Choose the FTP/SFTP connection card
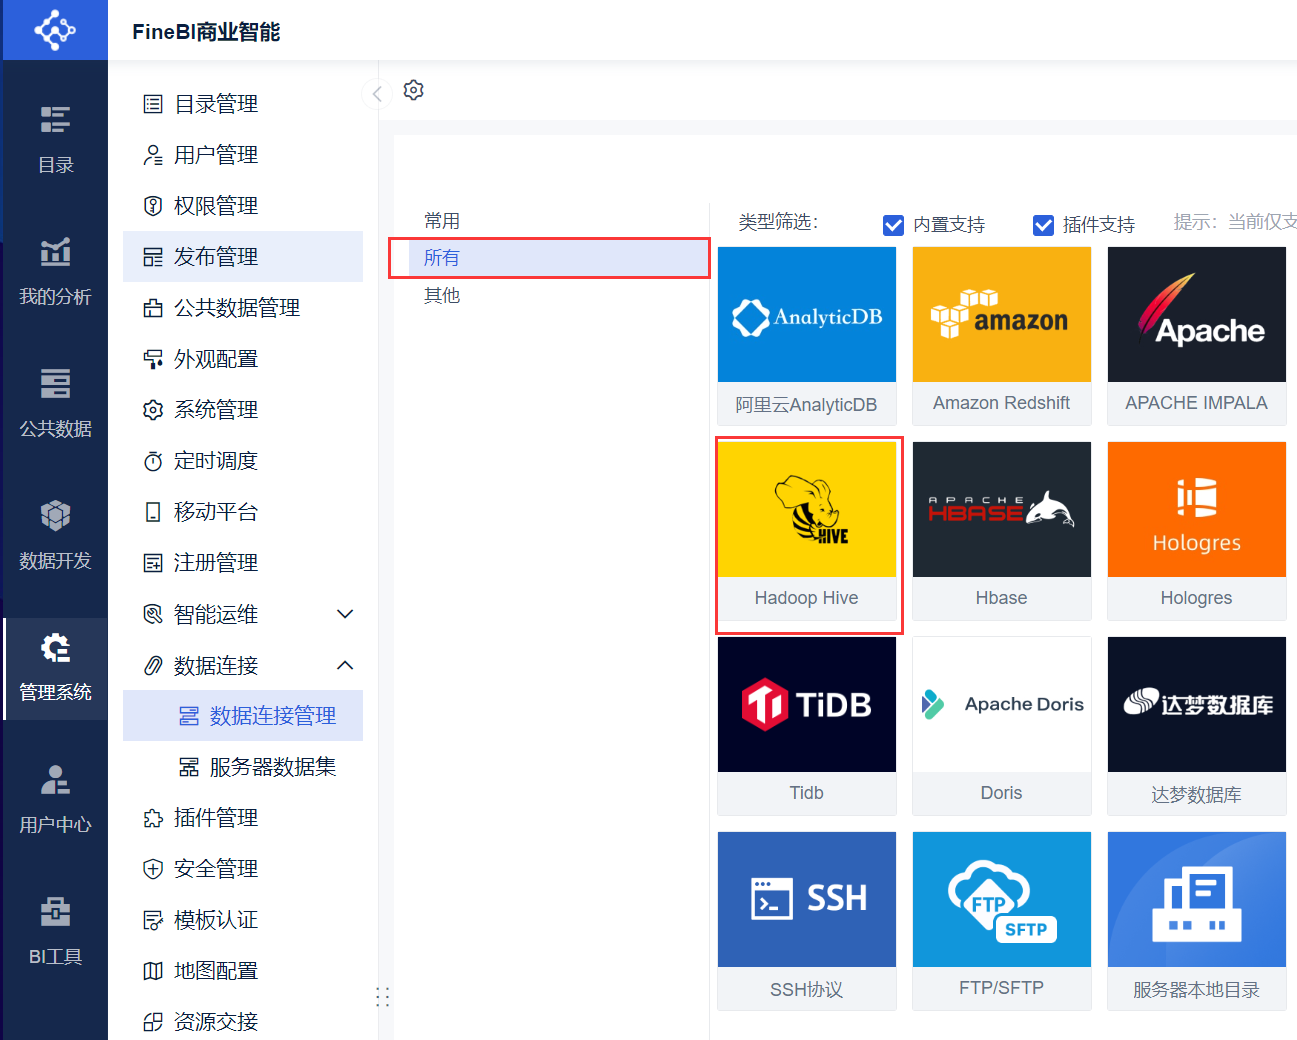This screenshot has height=1040, width=1297. pyautogui.click(x=1002, y=921)
